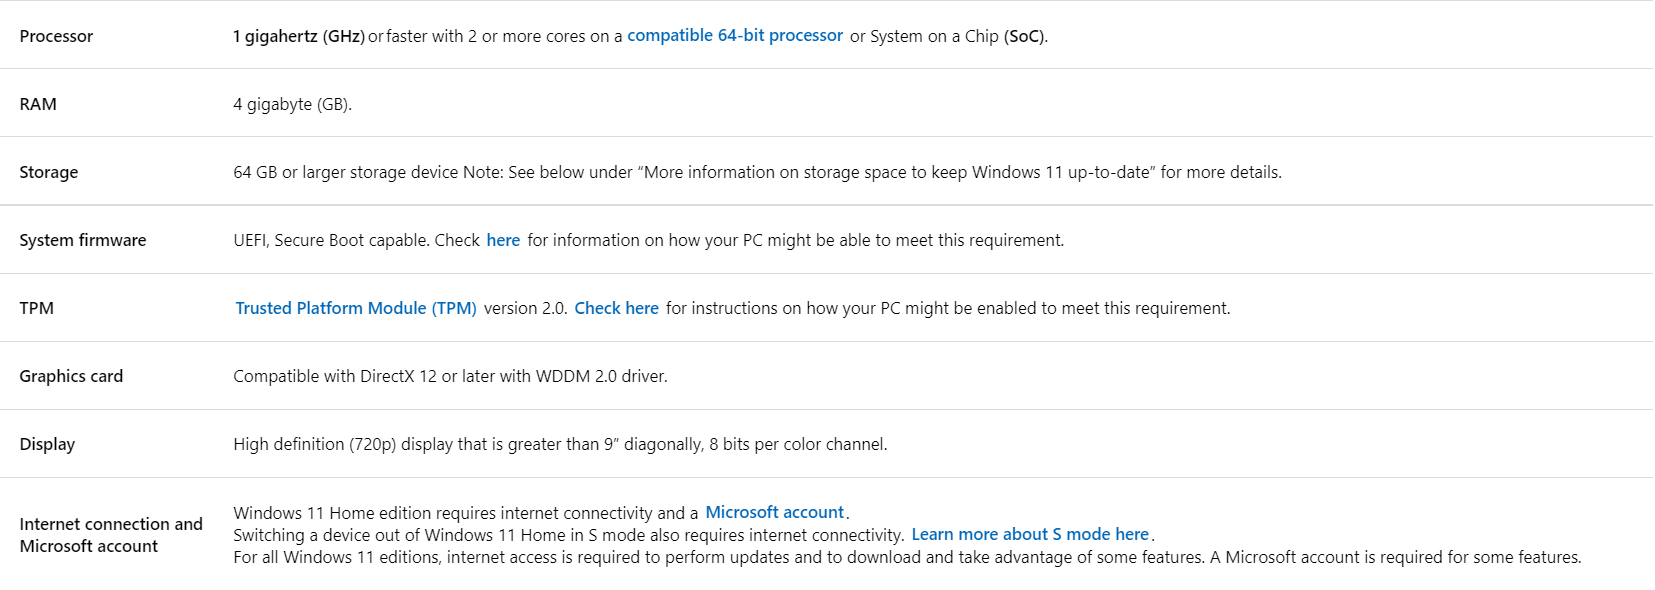The image size is (1655, 590).
Task: Click the TPM row label
Action: (37, 308)
